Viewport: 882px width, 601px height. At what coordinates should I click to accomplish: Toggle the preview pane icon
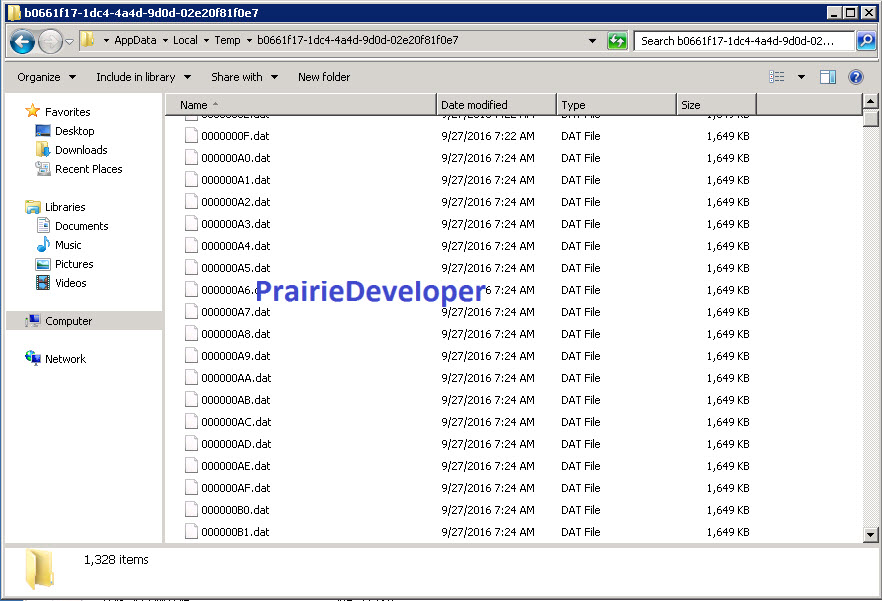827,77
